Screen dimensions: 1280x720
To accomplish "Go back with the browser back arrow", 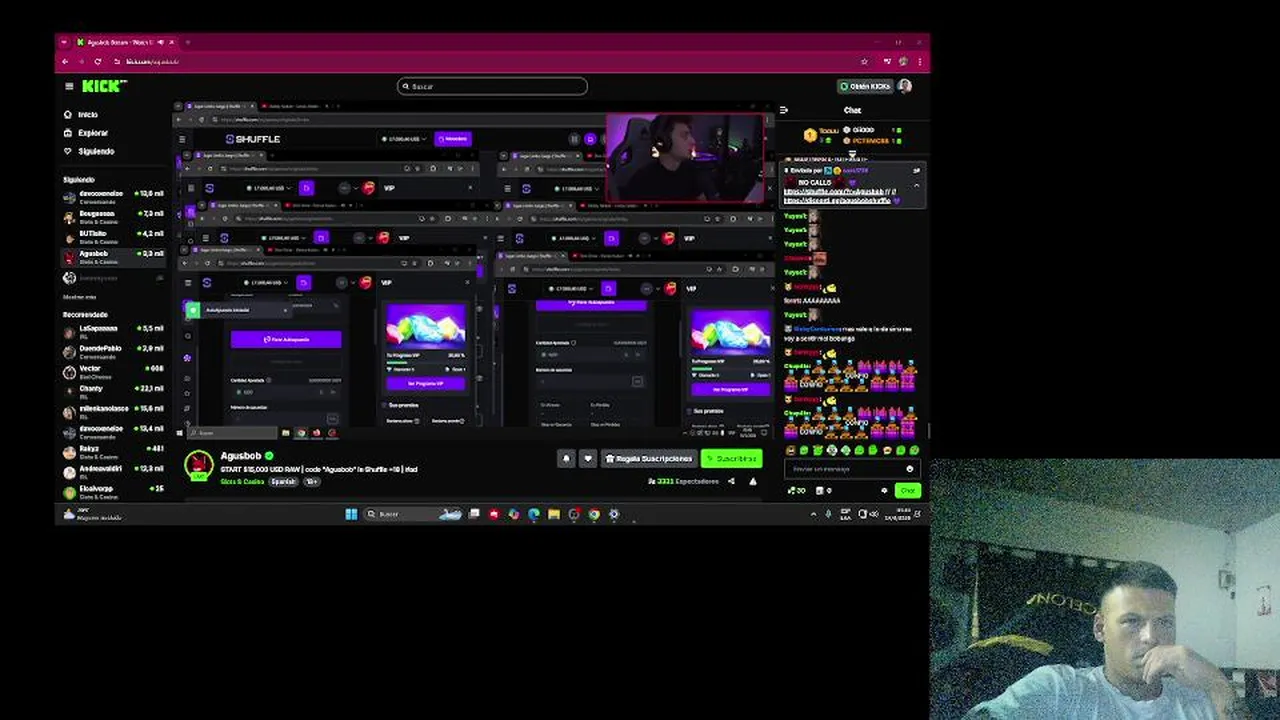I will (66, 62).
